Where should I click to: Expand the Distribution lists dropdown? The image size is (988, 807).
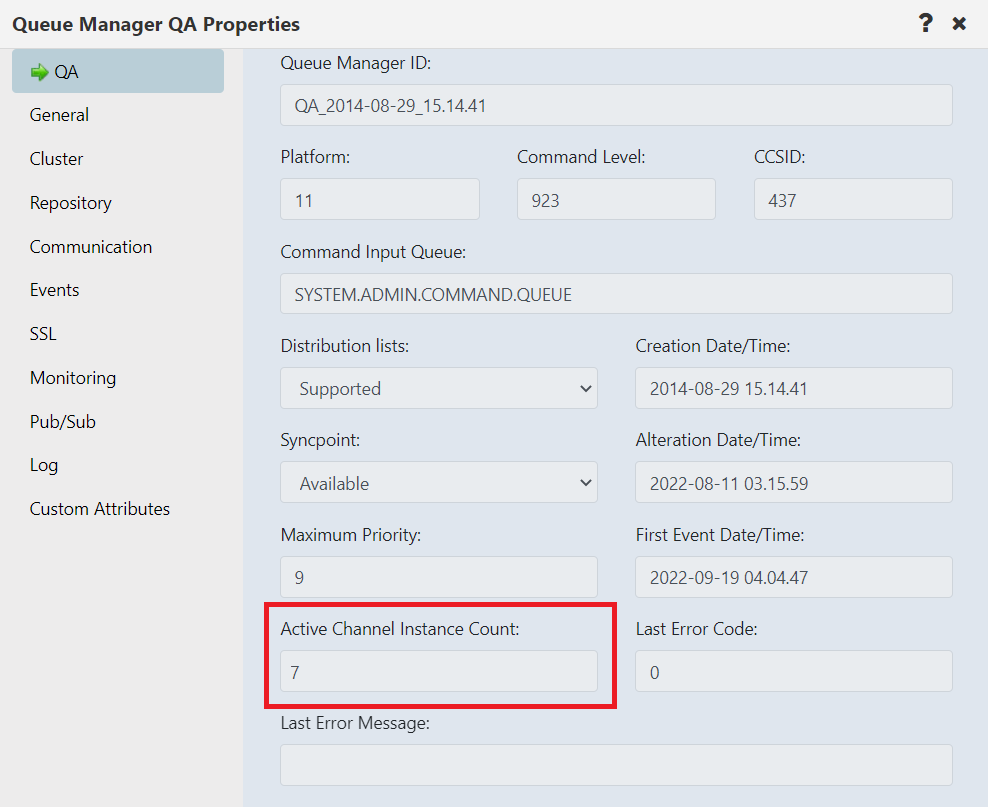(439, 388)
